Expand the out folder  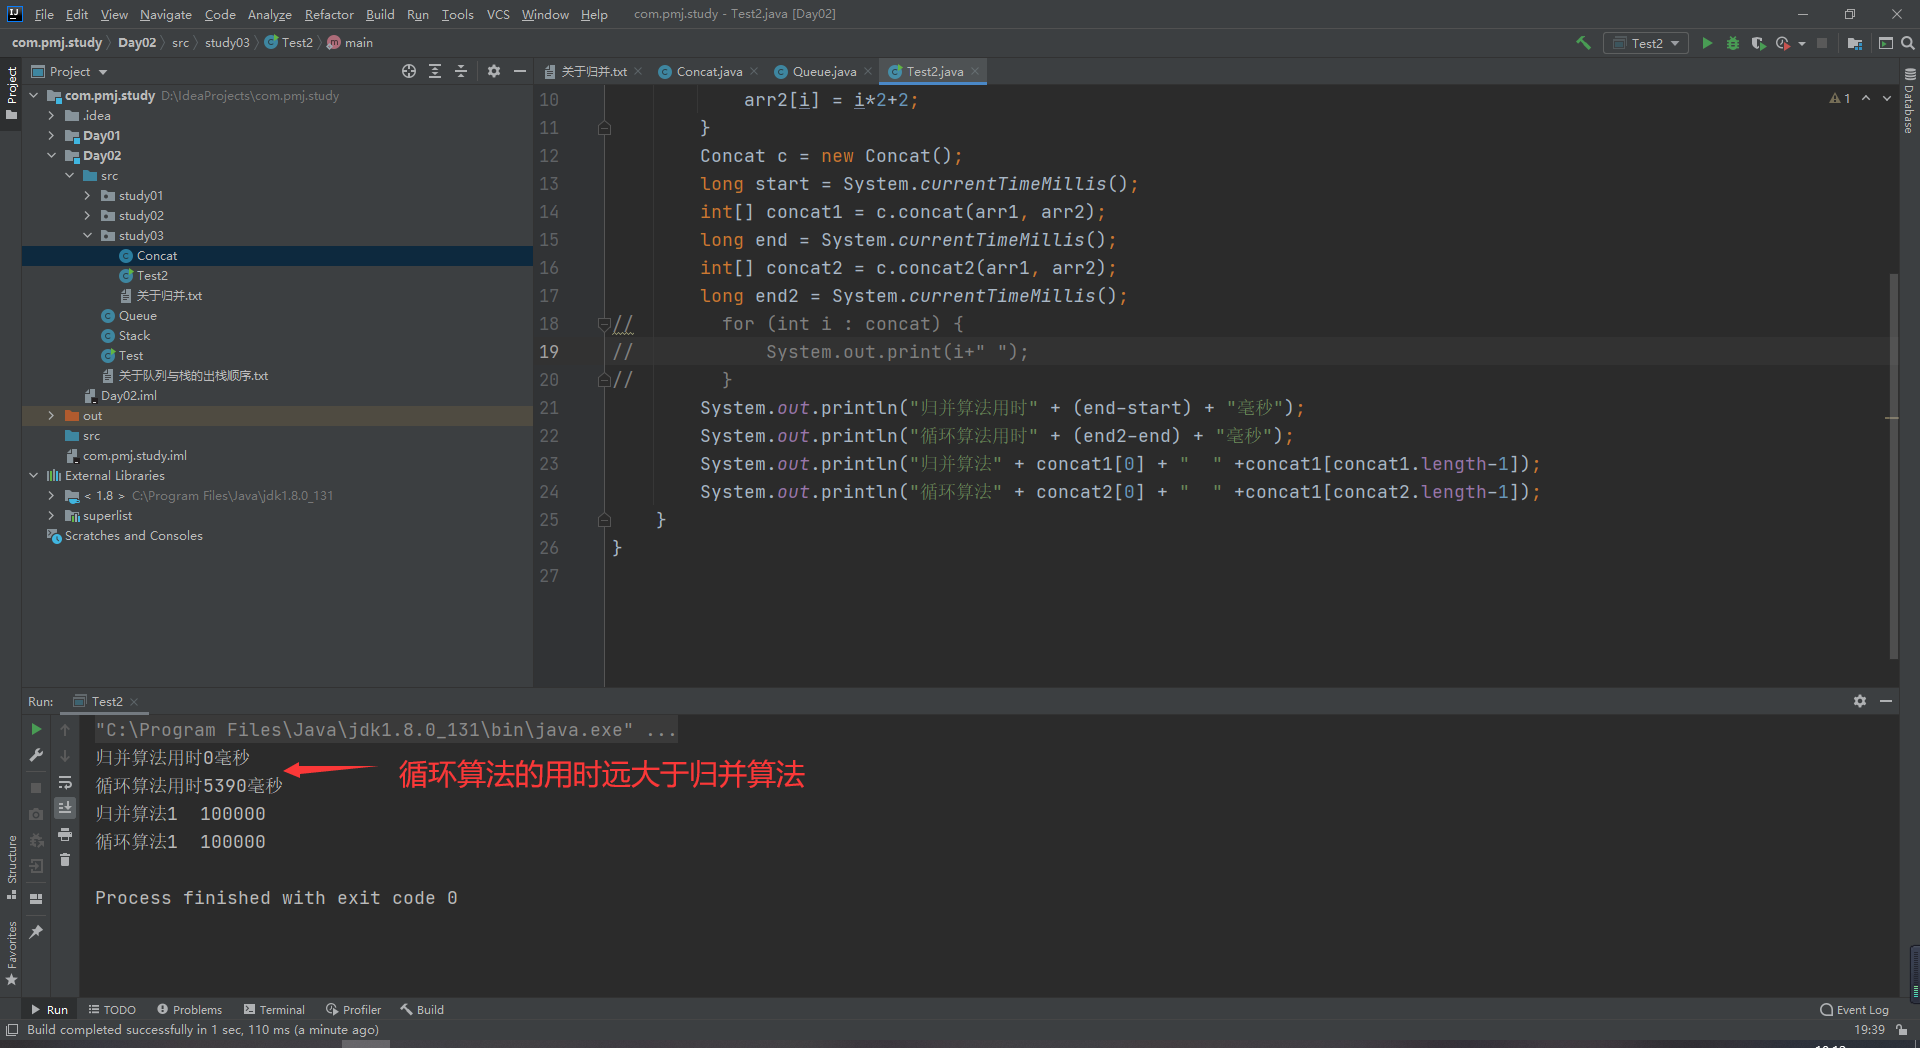pos(51,416)
